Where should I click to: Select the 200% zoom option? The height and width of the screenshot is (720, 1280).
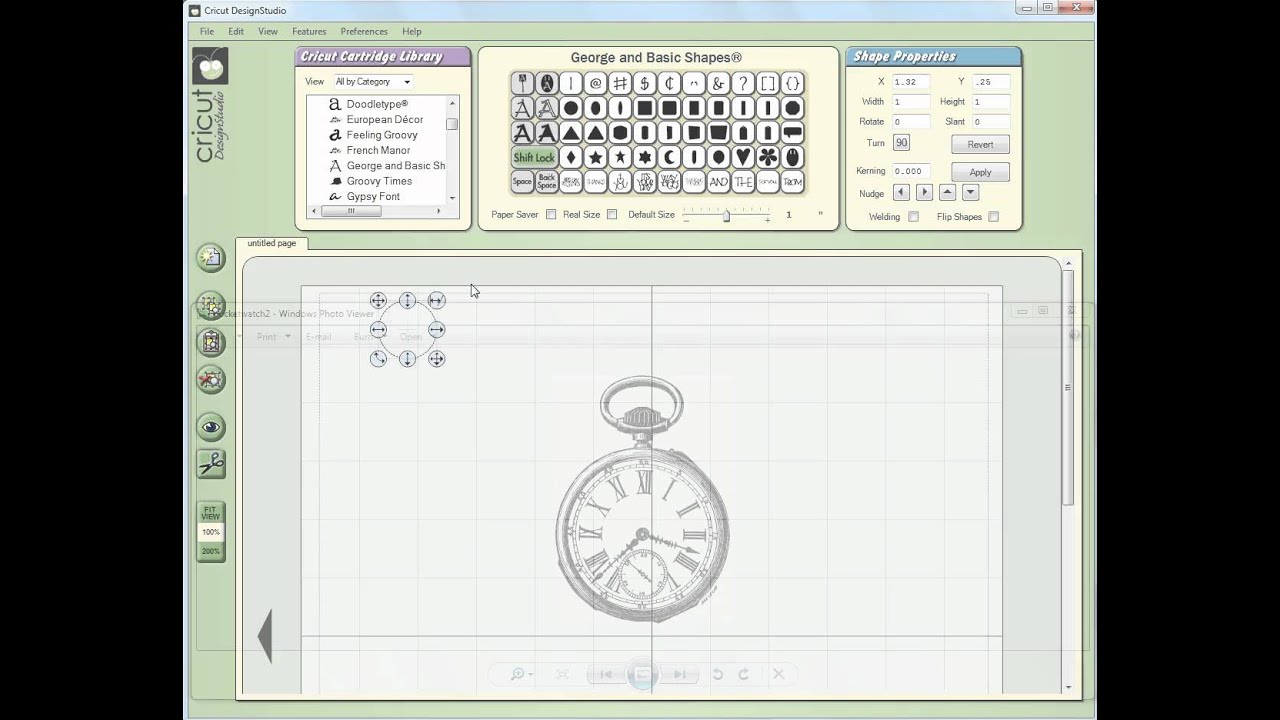210,551
